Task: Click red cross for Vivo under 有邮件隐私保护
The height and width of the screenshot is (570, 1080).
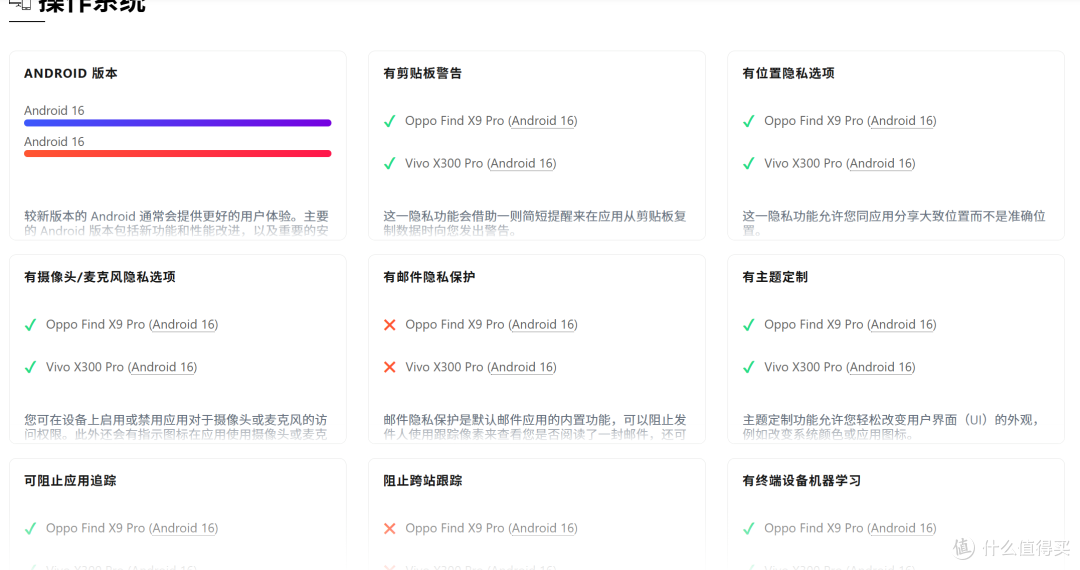Action: coord(390,367)
